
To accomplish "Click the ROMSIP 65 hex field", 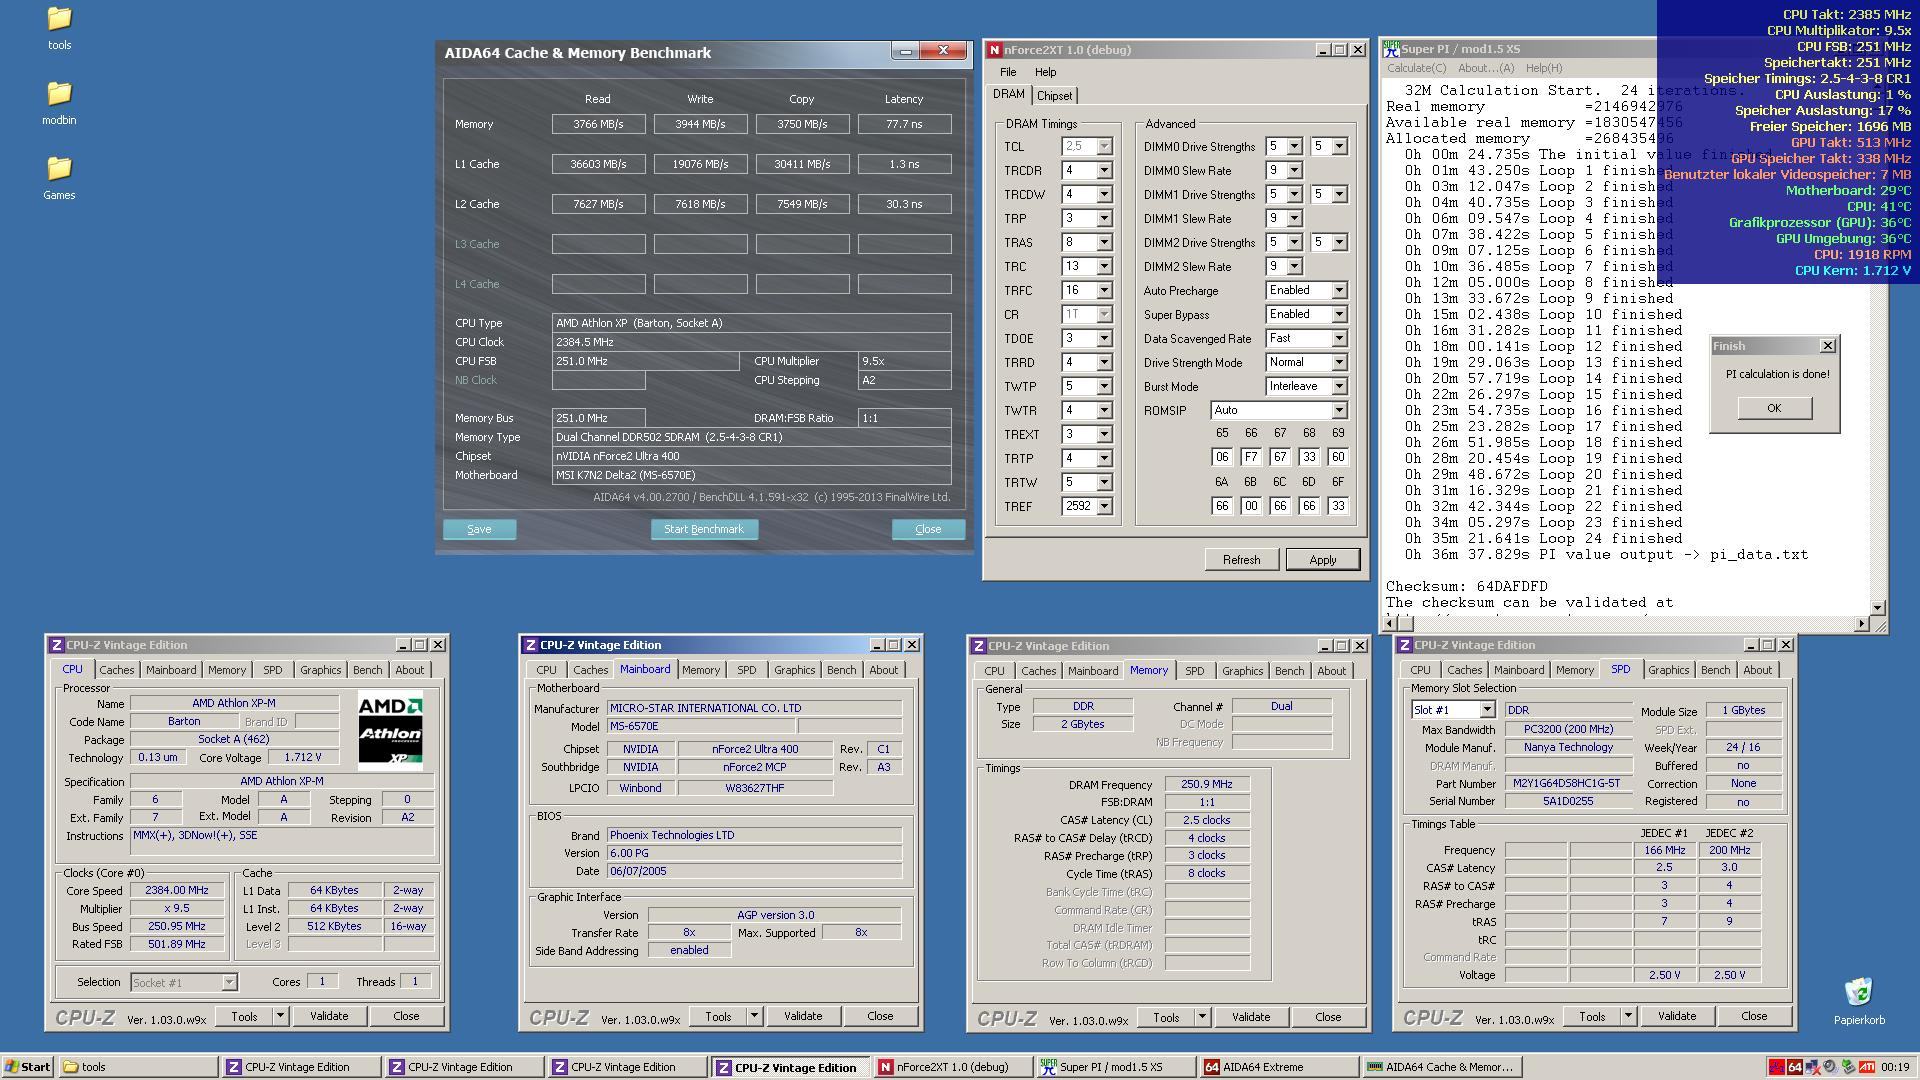I will click(1221, 457).
